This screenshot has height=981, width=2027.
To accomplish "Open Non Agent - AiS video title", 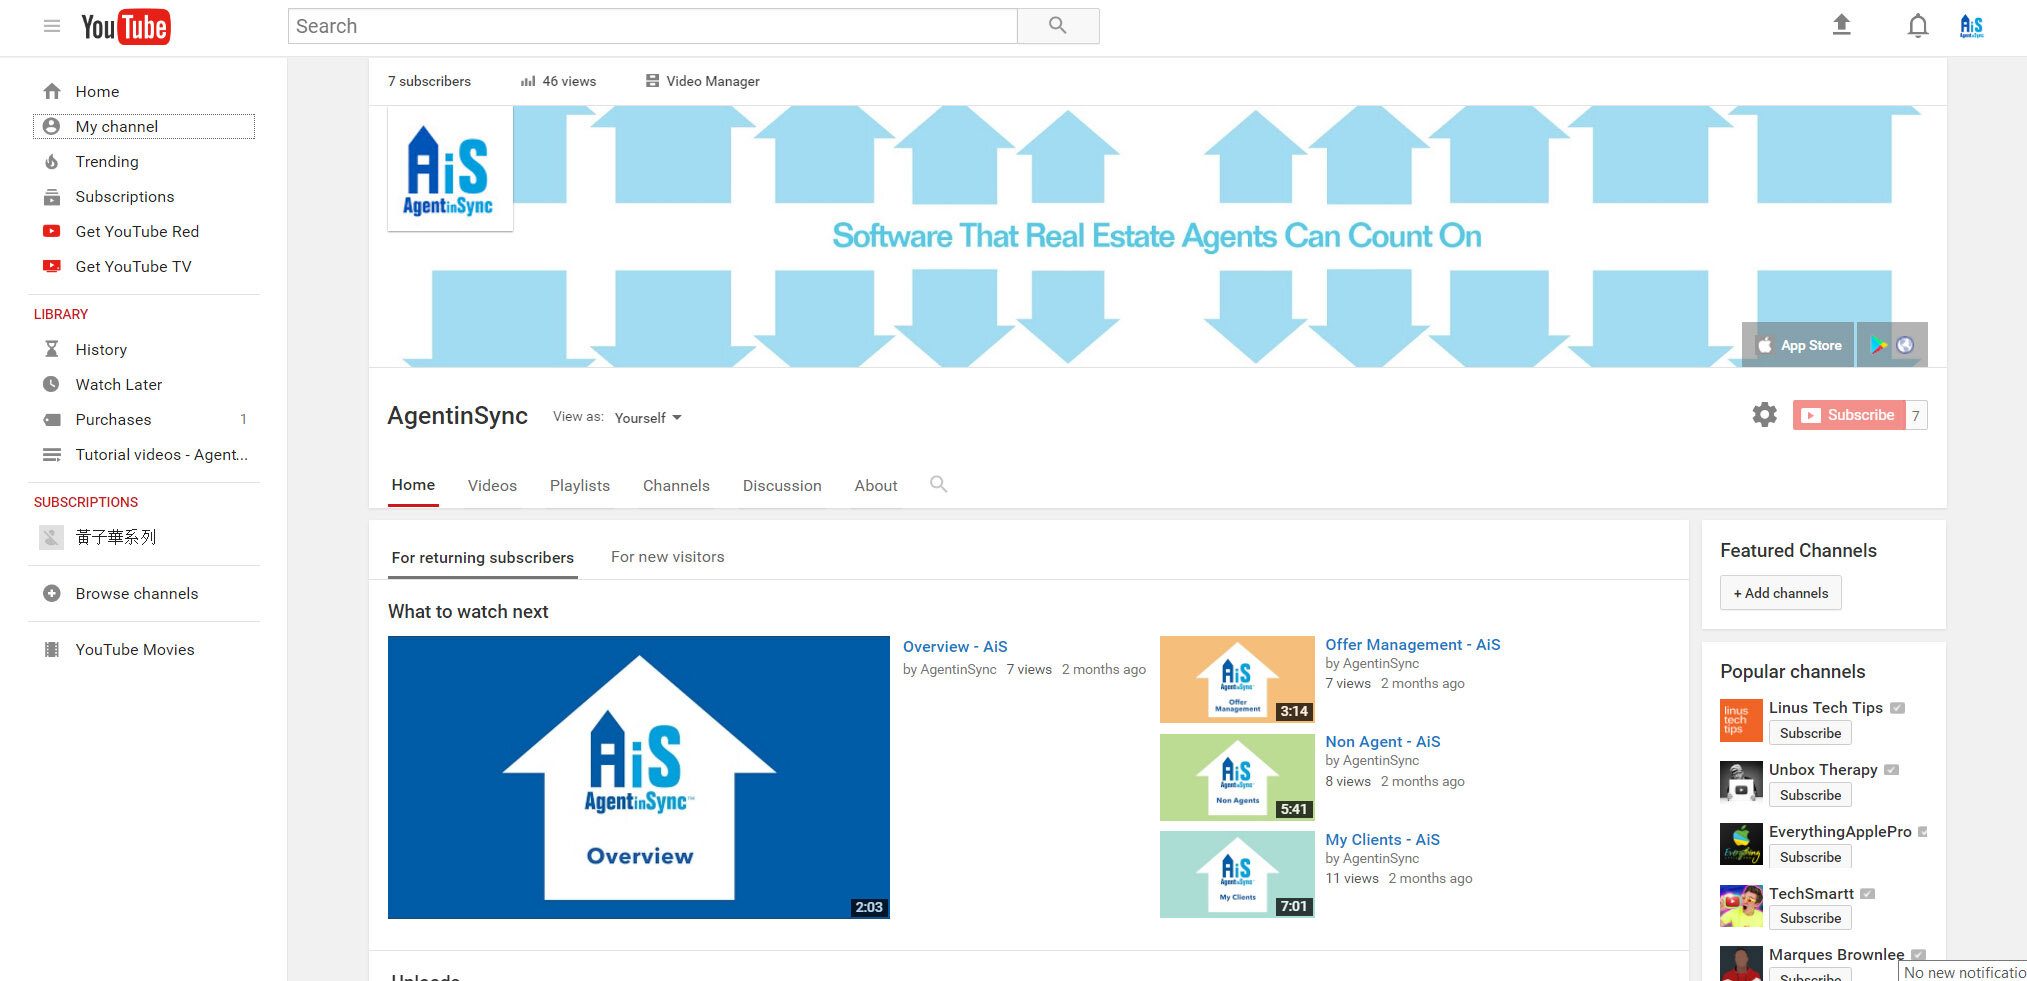I will pyautogui.click(x=1383, y=742).
